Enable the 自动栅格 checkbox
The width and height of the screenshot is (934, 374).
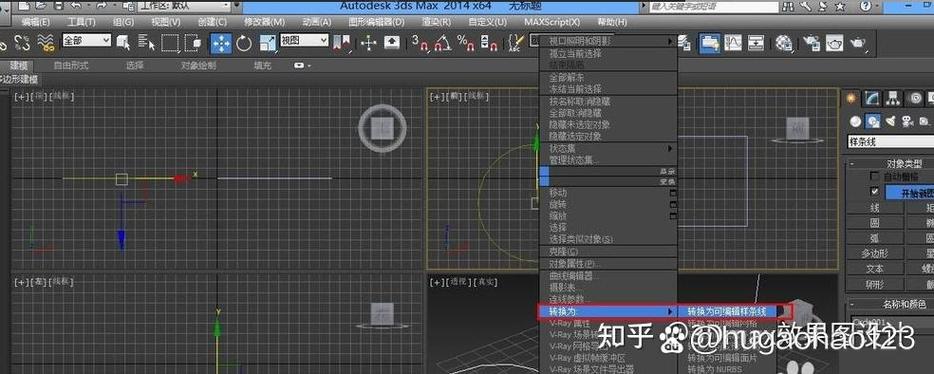pyautogui.click(x=874, y=176)
